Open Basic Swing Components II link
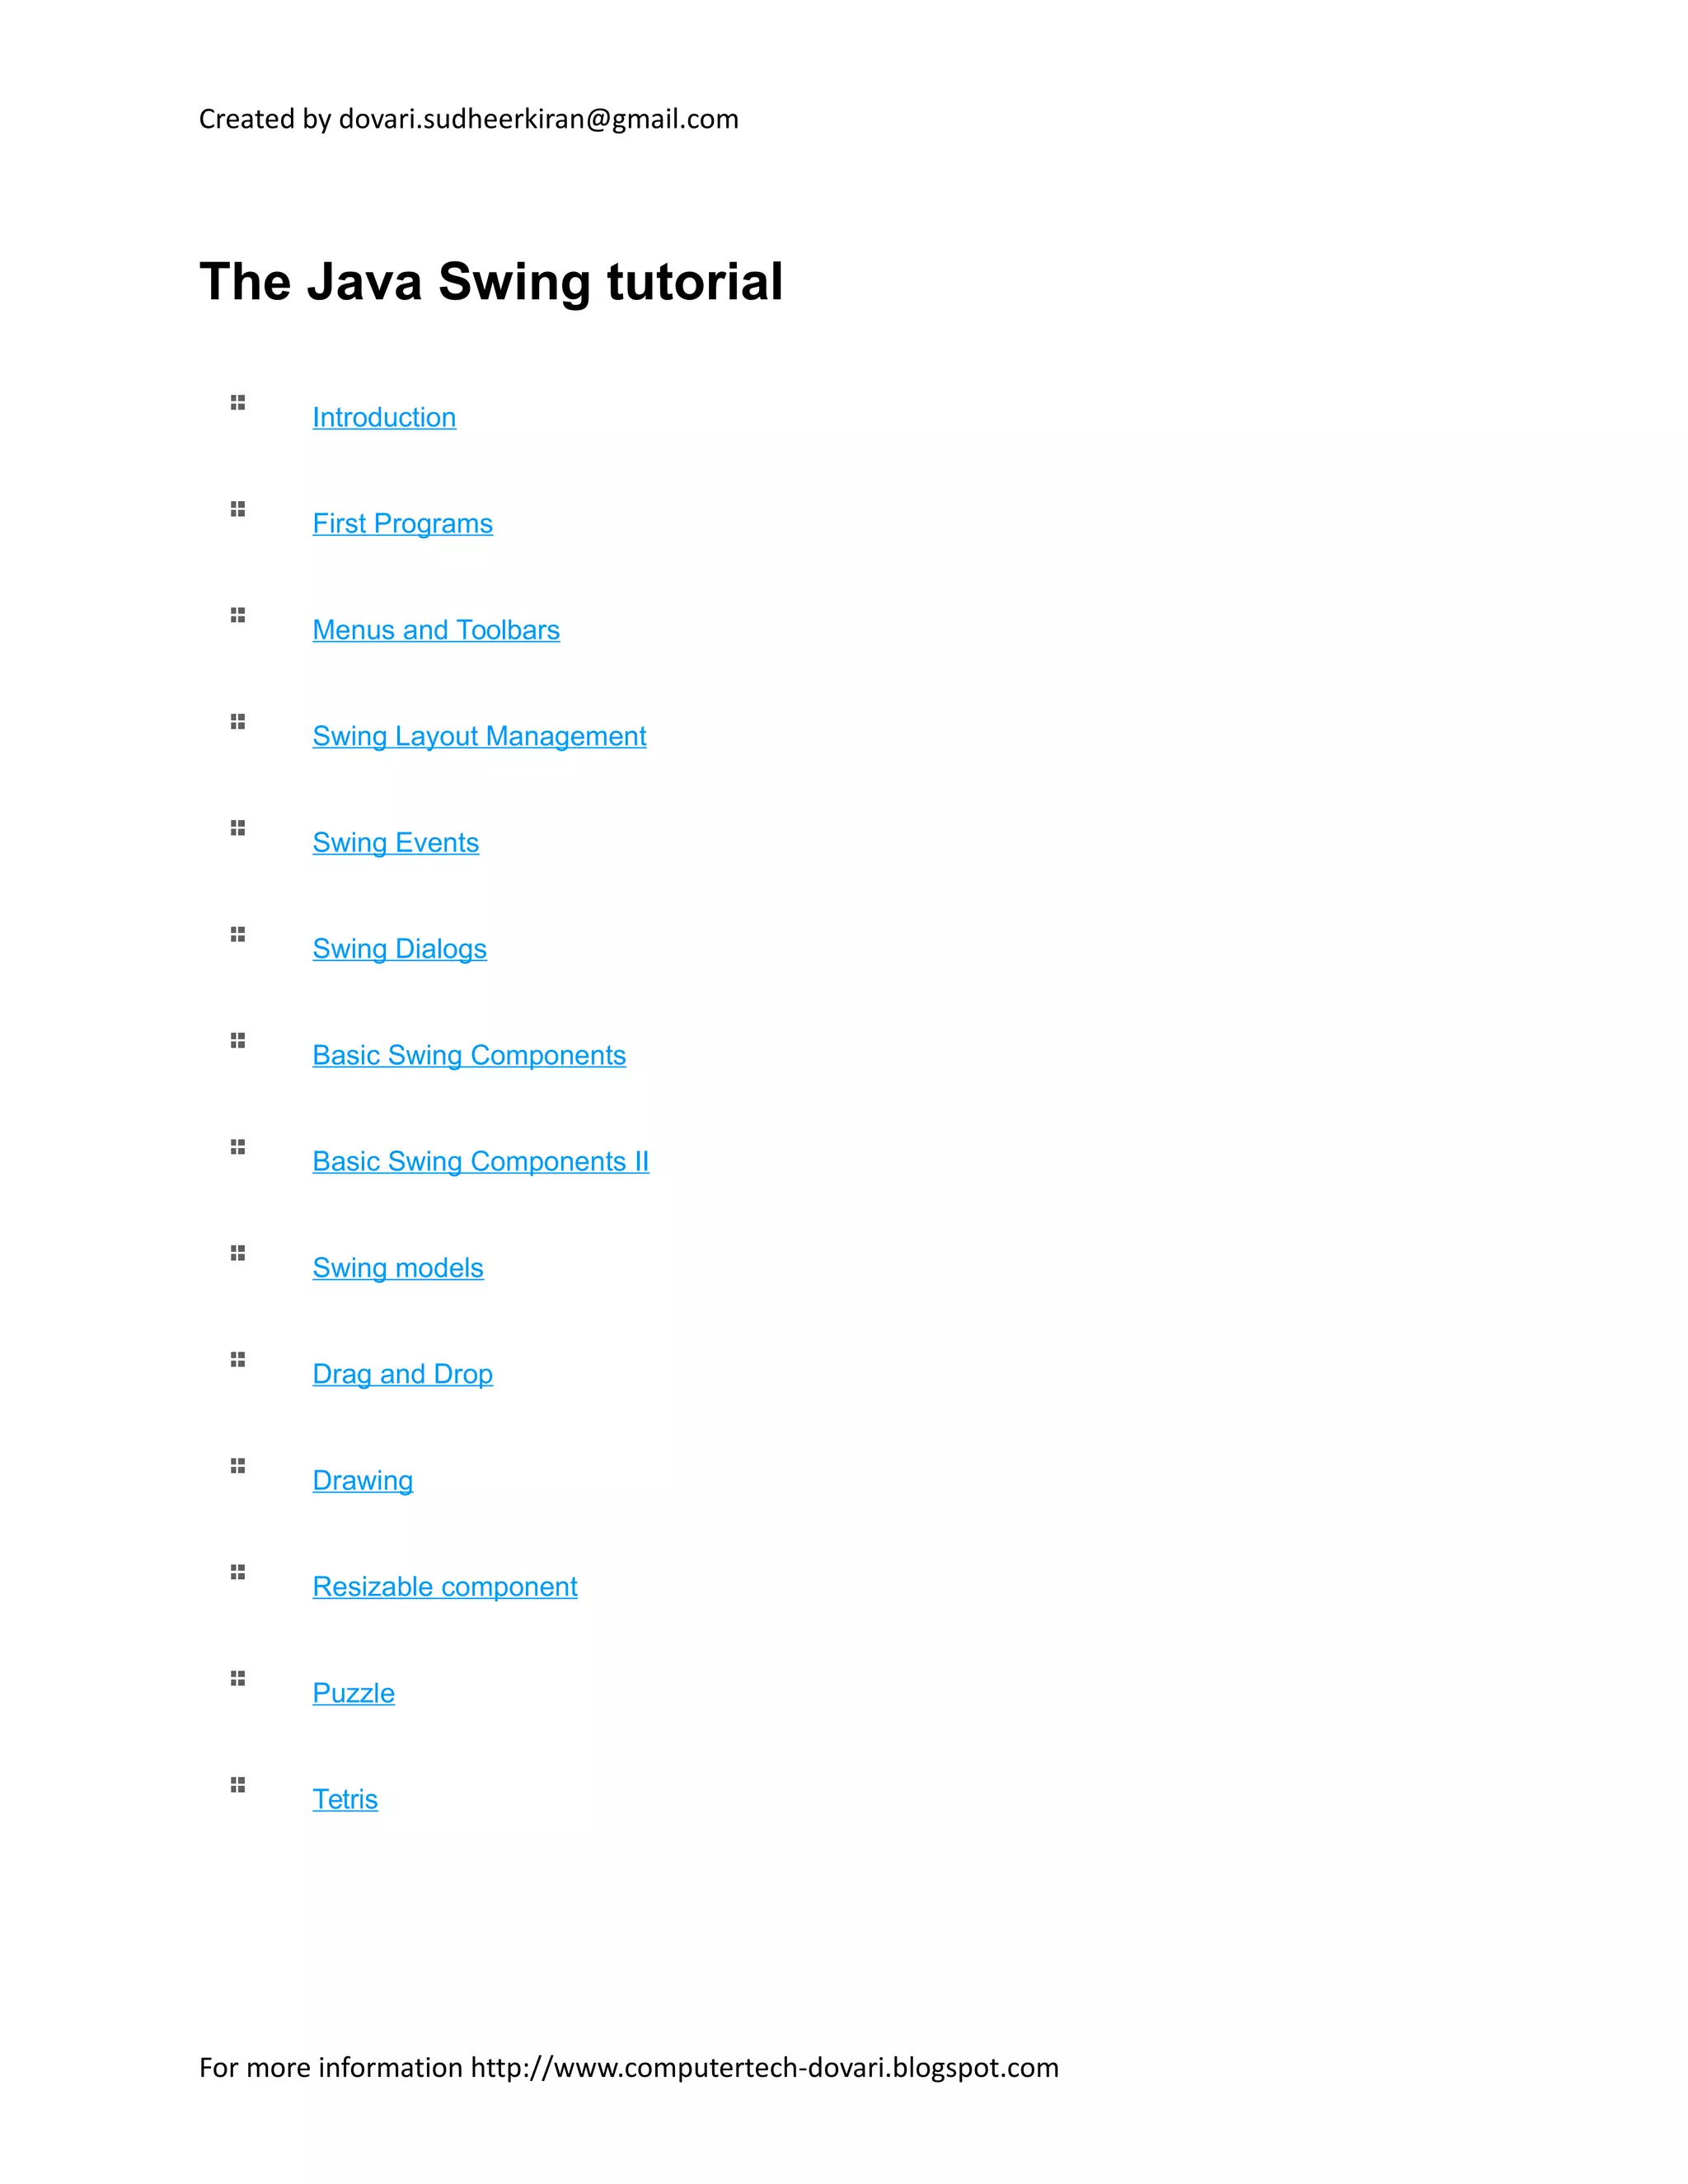The width and height of the screenshot is (1688, 2184). 480,1161
